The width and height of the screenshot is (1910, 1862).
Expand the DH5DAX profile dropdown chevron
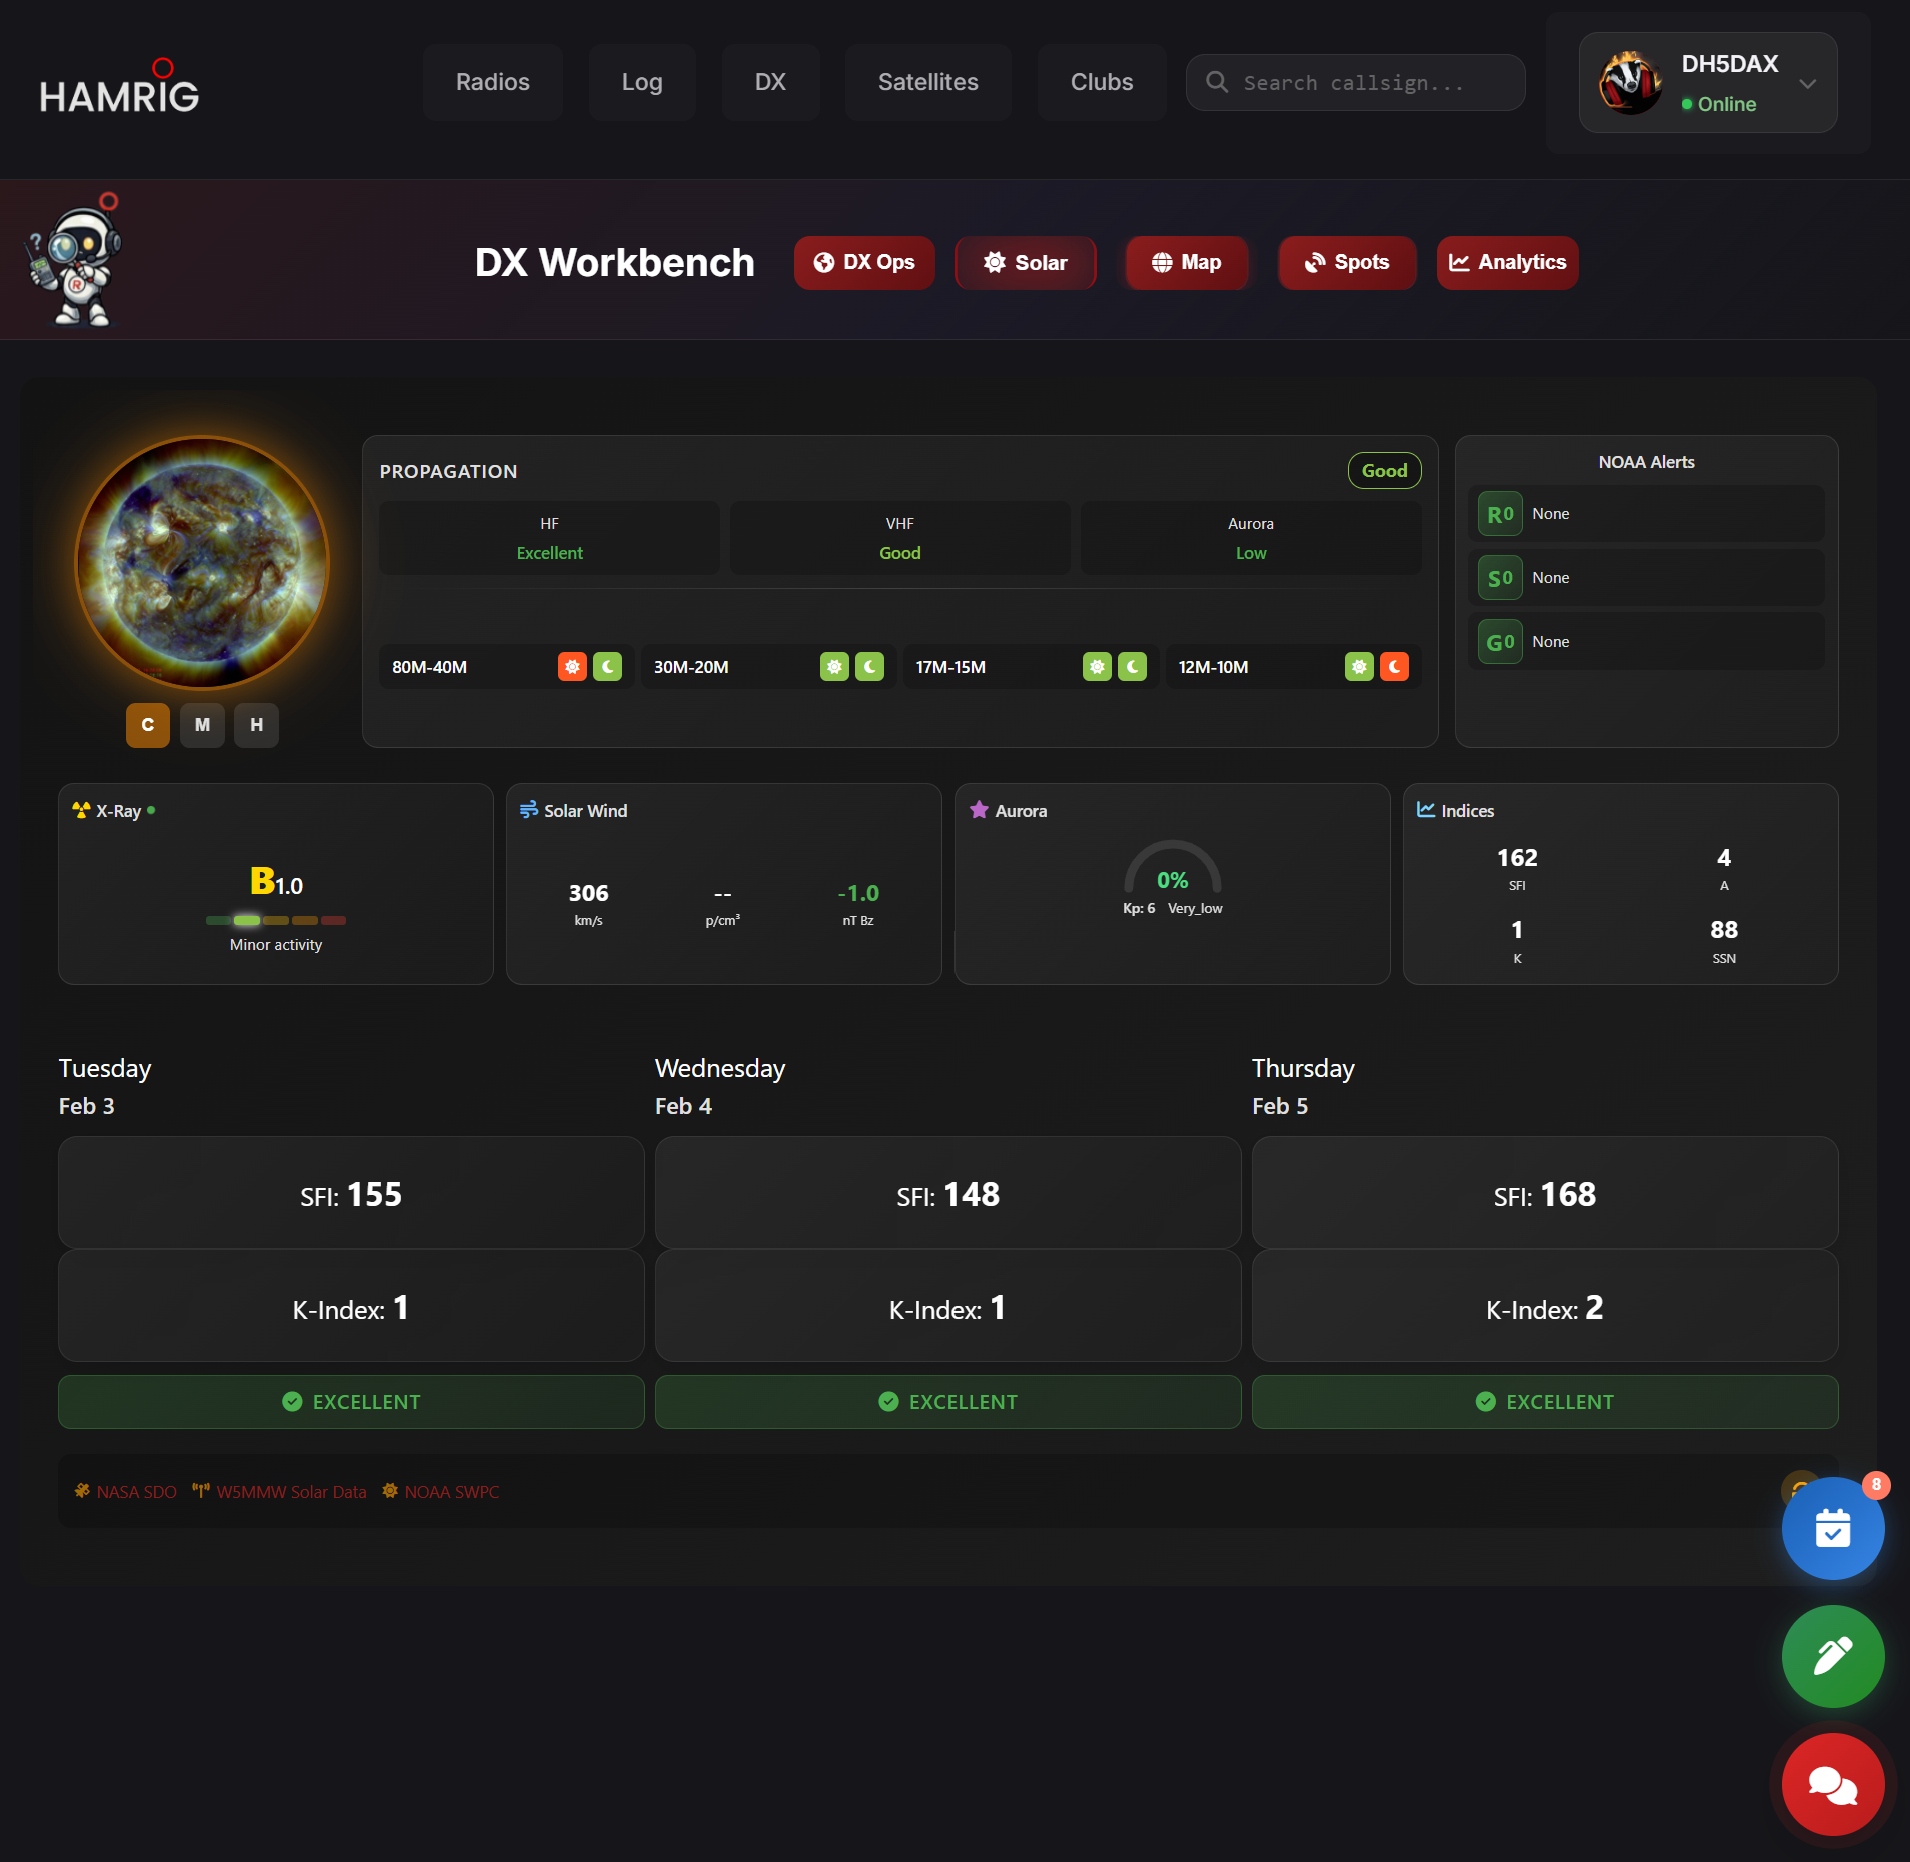1807,84
